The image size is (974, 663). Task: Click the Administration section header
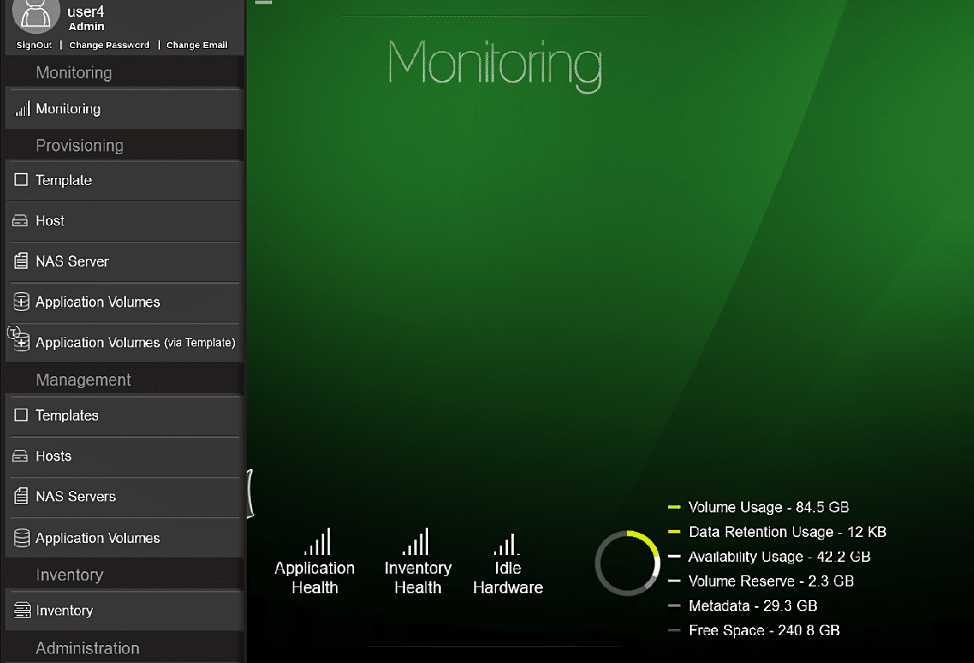tap(88, 648)
